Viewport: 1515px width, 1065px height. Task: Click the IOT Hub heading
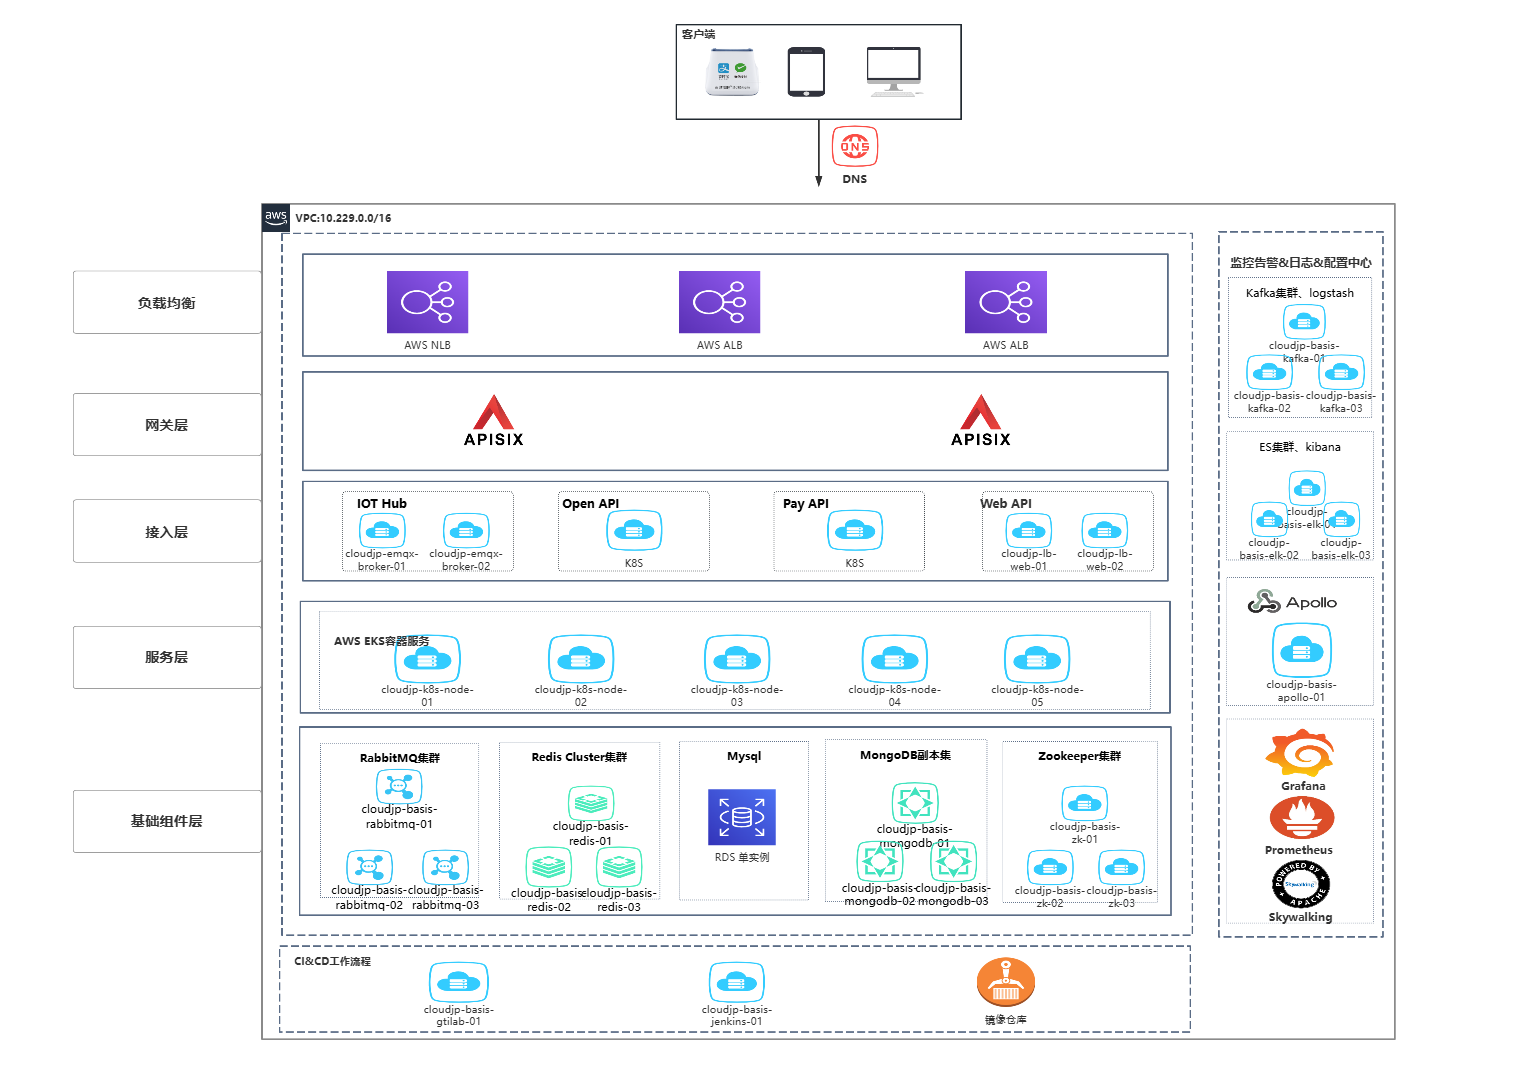382,503
